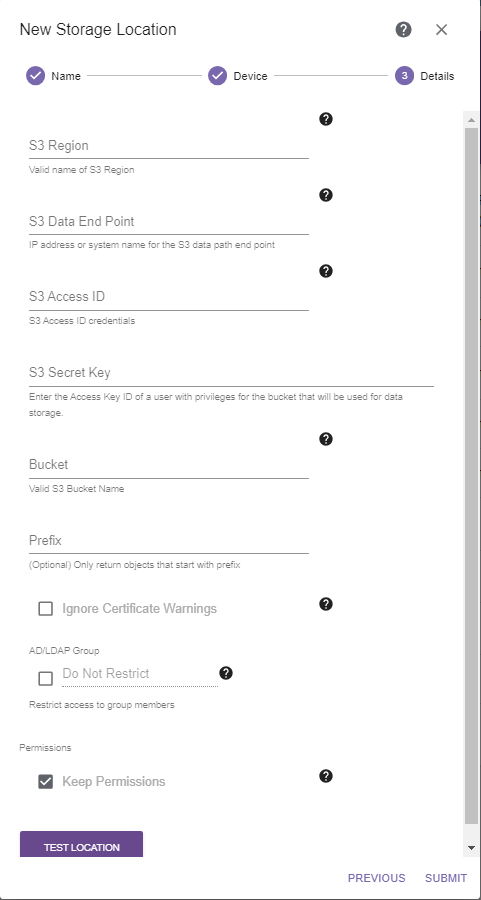Click into the Prefix input field
The width and height of the screenshot is (481, 900).
pyautogui.click(x=169, y=541)
